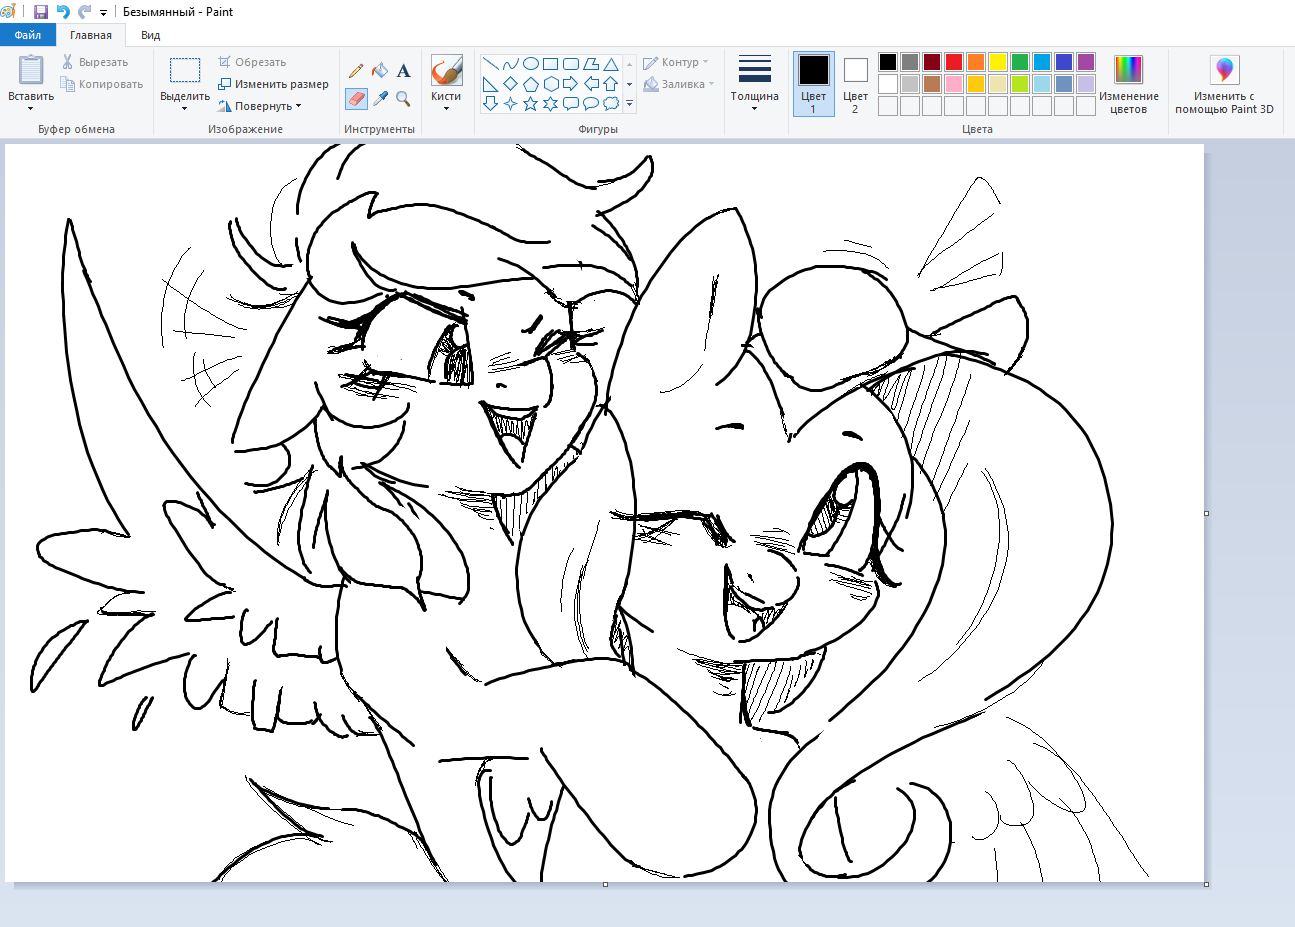Click the Paste (Вставить) clipboard icon
The height and width of the screenshot is (927, 1295).
point(31,70)
